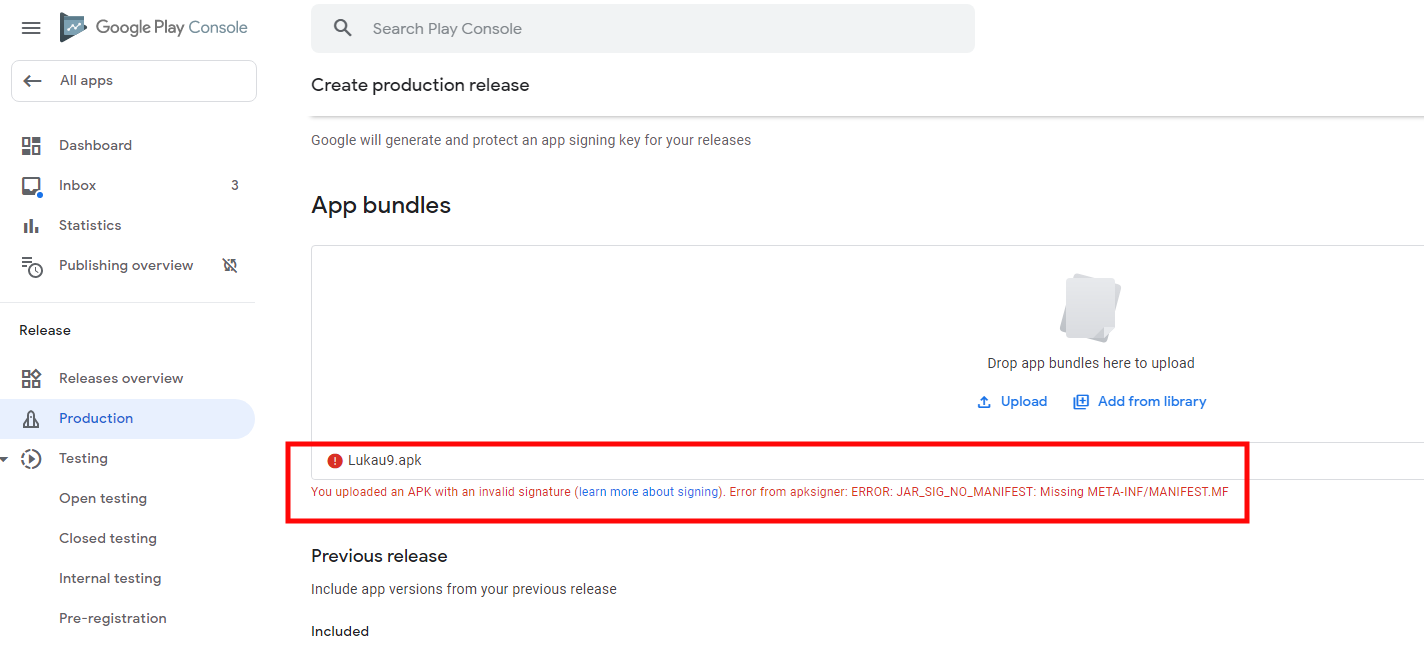Click the Upload app bundle button
The image size is (1424, 651).
[x=1012, y=401]
